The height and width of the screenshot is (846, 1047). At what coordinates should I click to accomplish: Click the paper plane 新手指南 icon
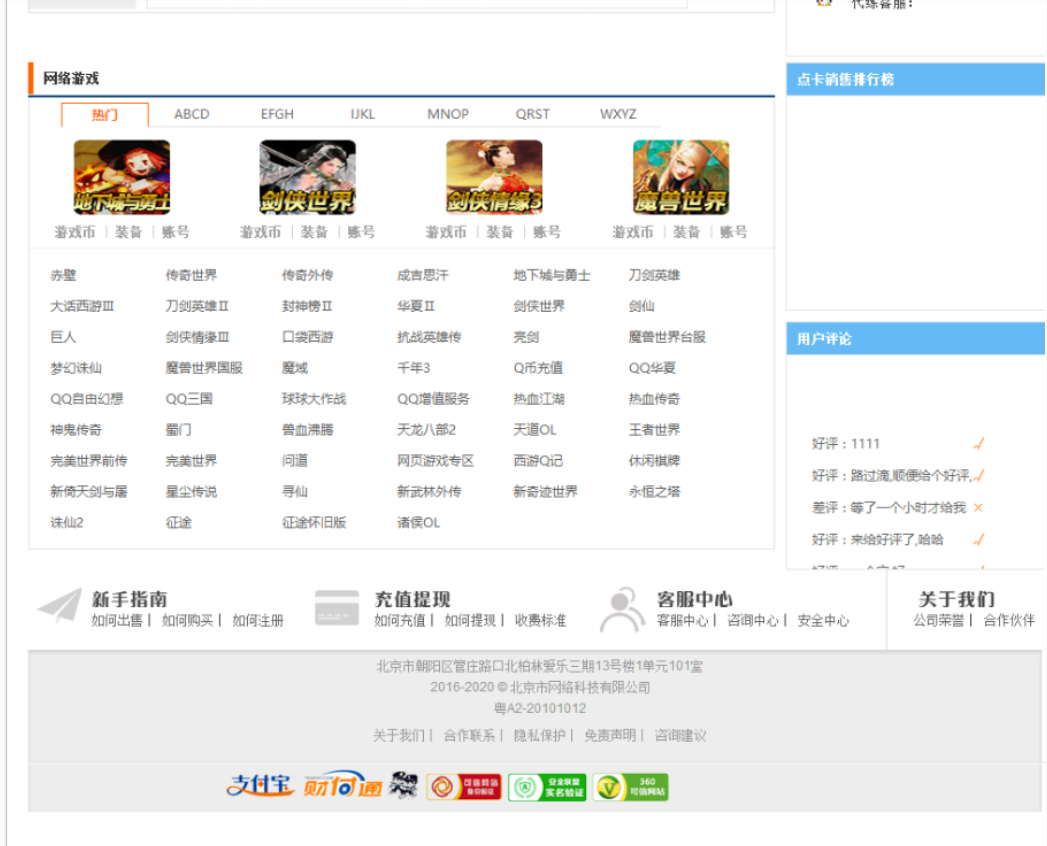[59, 606]
